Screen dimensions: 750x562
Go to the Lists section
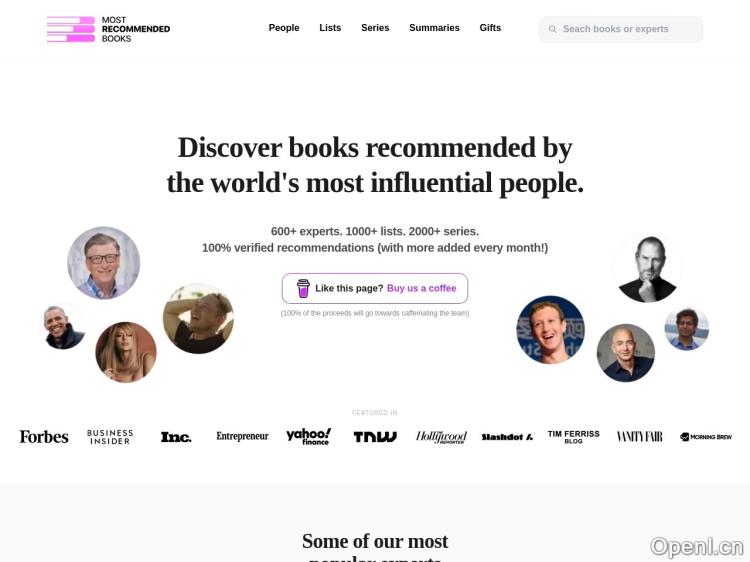click(x=330, y=28)
